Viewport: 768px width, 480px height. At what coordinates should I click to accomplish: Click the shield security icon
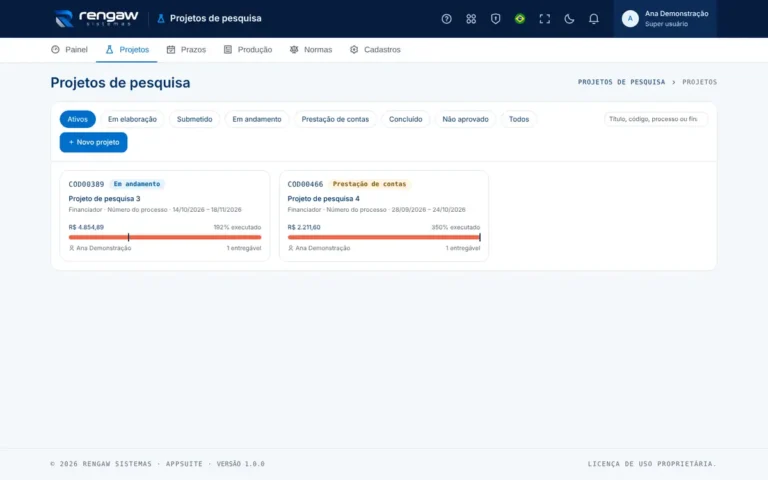495,19
